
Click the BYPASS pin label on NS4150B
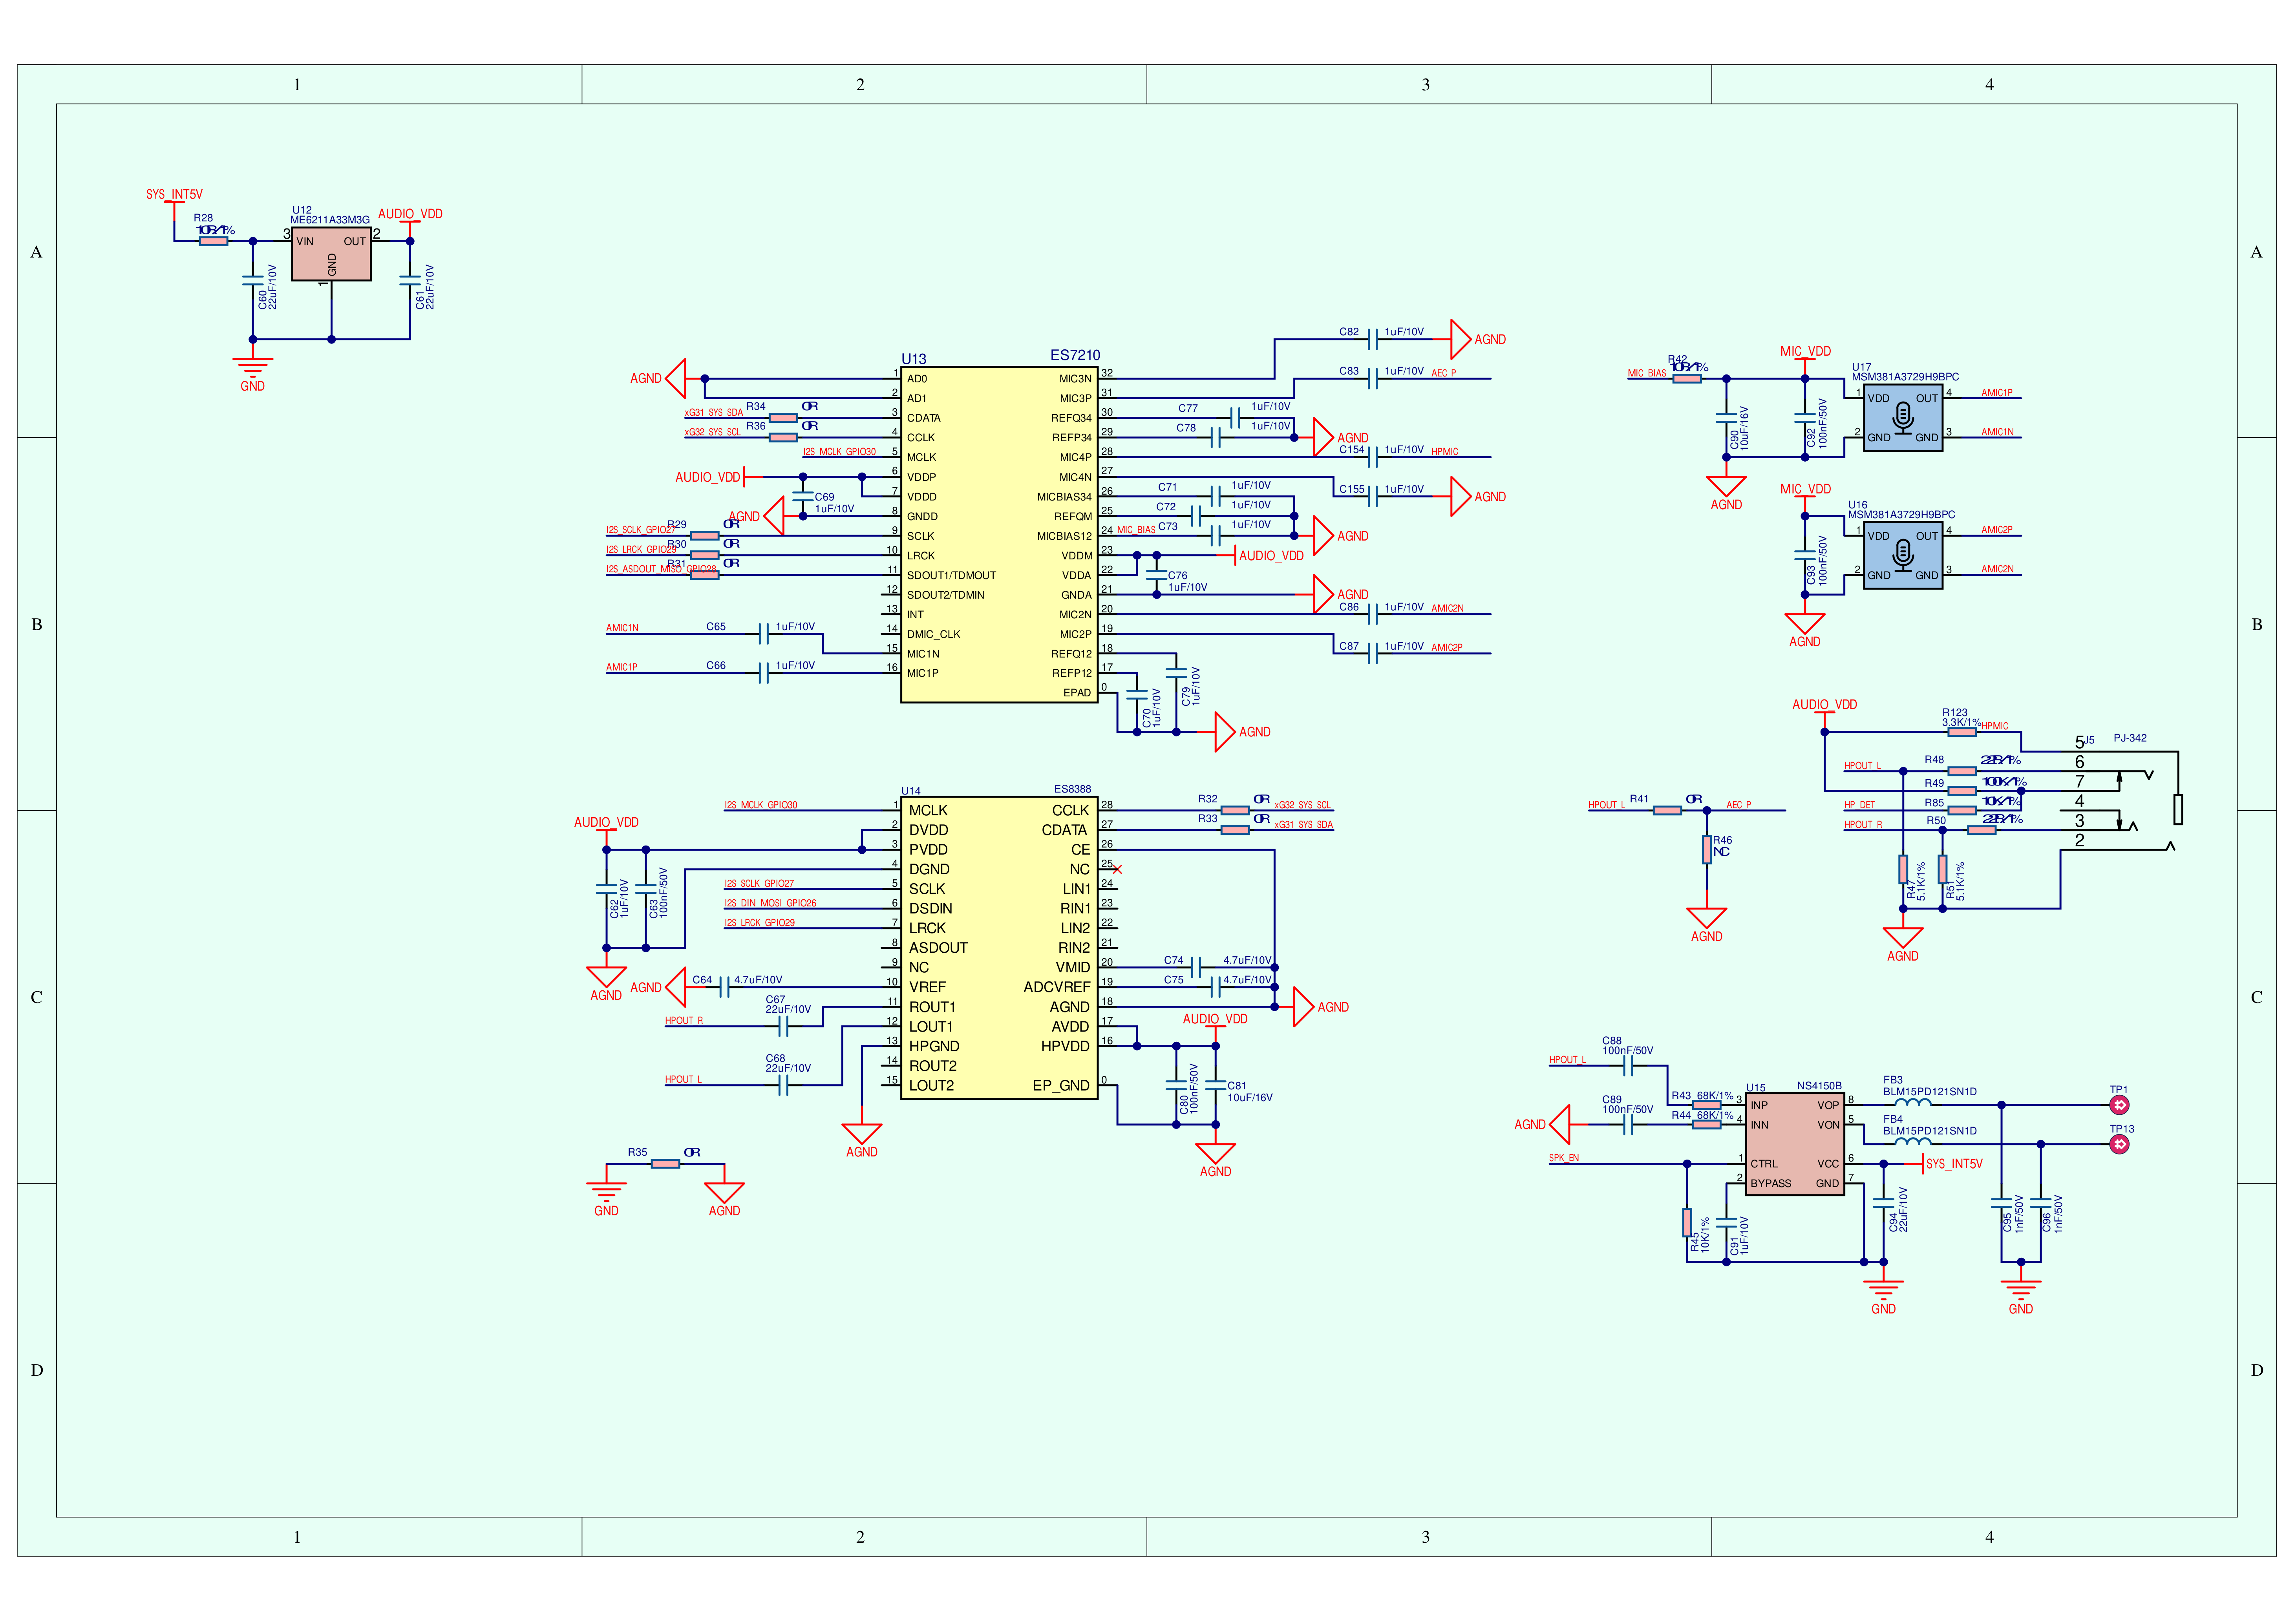click(1771, 1184)
